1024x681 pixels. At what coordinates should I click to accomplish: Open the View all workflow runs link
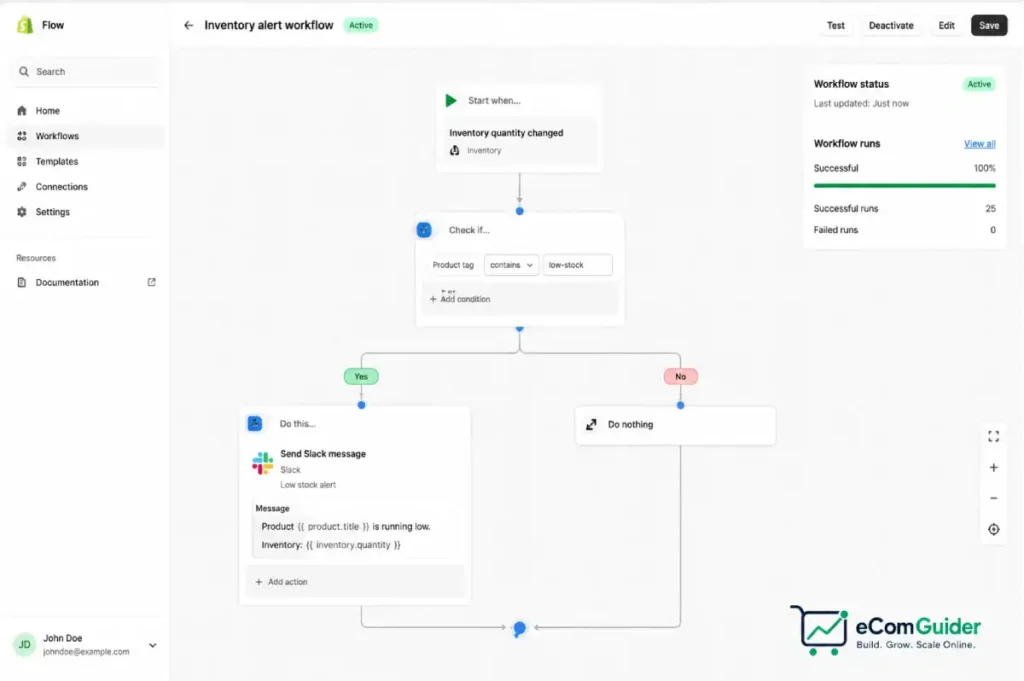(980, 144)
